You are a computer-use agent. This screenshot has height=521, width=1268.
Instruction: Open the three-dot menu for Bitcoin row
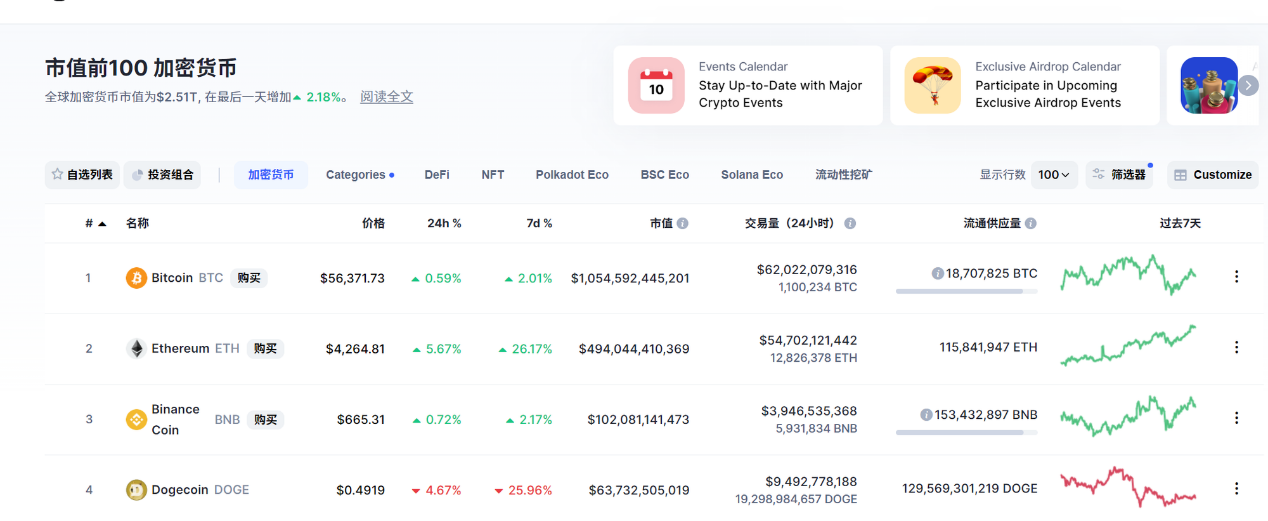(1236, 277)
